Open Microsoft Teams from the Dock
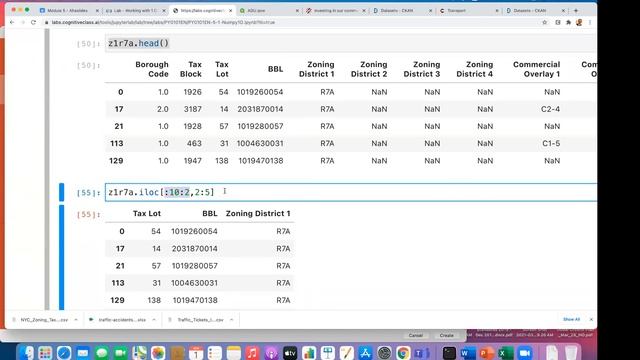 pos(422,353)
